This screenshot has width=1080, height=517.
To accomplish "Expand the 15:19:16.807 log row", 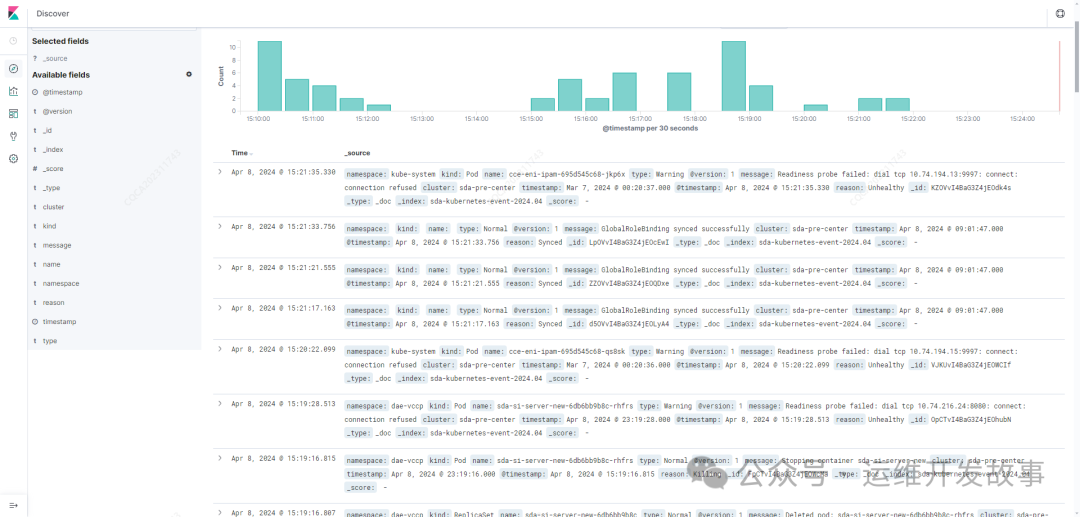I will 220,512.
